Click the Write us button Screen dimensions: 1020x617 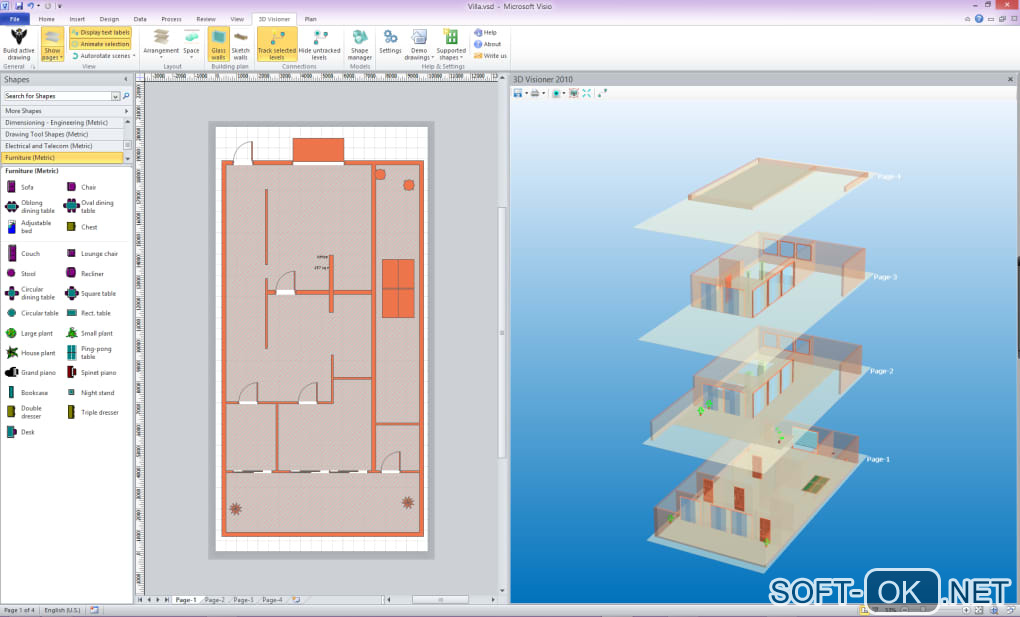(x=494, y=56)
